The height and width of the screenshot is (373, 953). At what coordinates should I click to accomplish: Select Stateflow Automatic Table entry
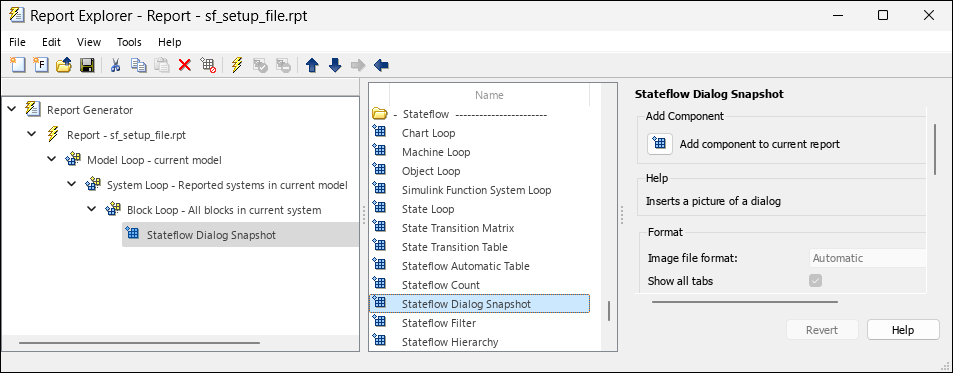[466, 265]
